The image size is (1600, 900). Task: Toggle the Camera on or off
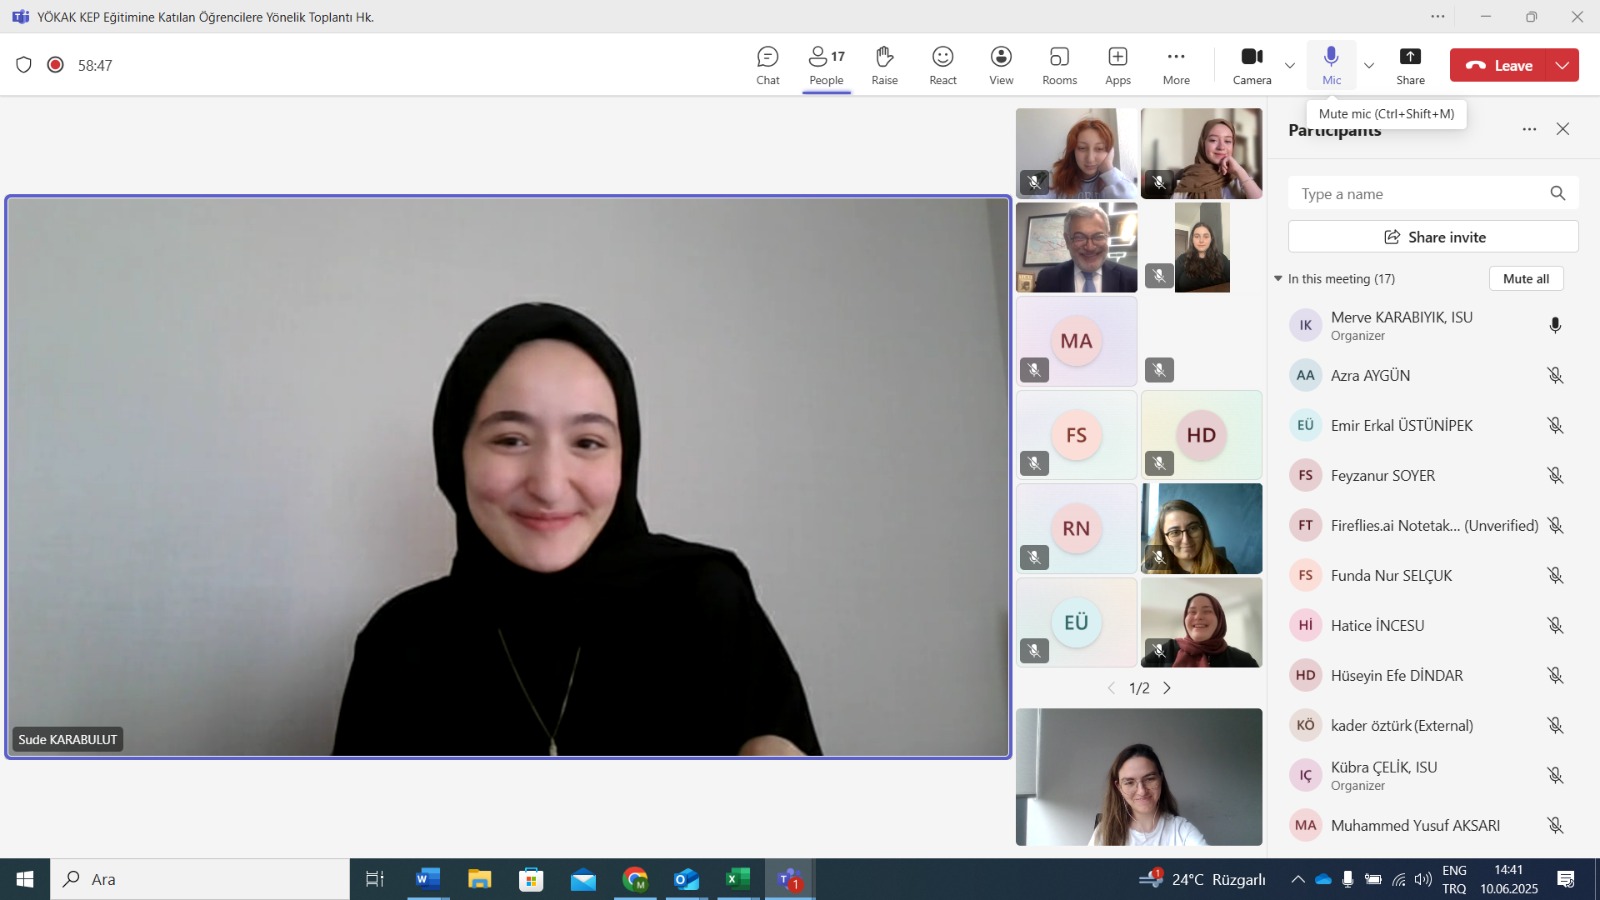coord(1251,65)
